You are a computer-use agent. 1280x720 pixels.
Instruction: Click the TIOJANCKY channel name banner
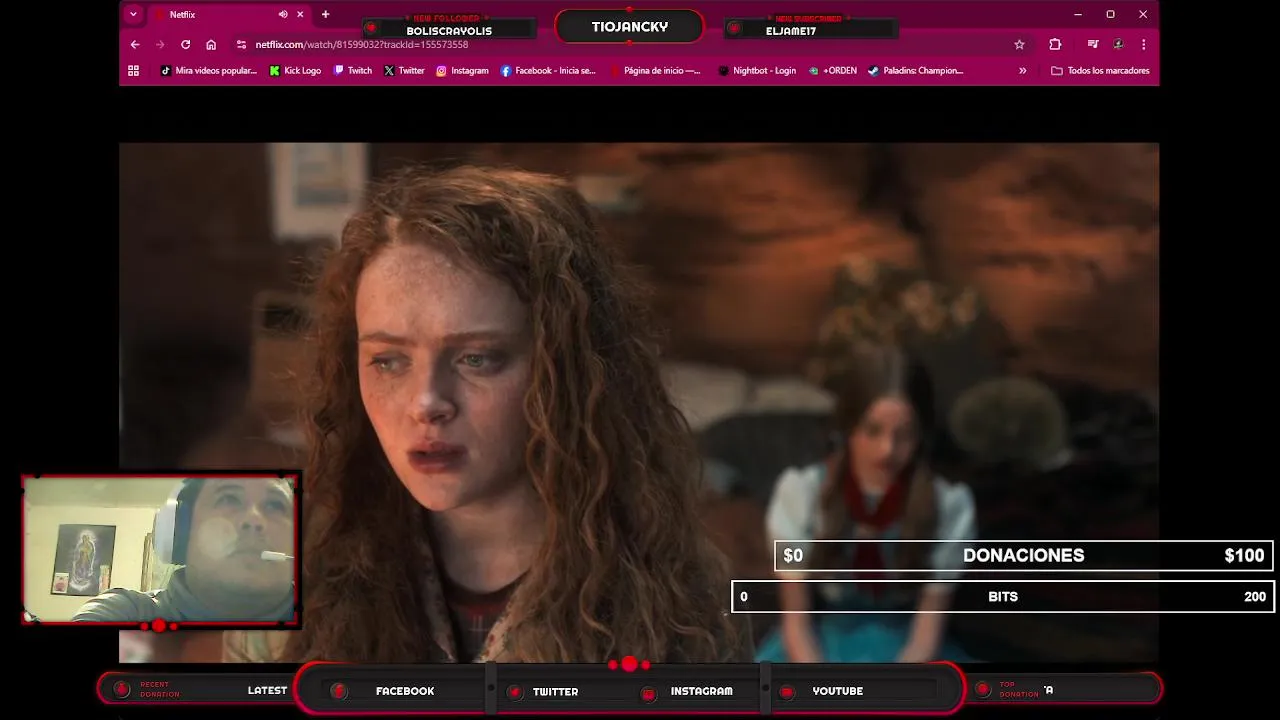629,27
